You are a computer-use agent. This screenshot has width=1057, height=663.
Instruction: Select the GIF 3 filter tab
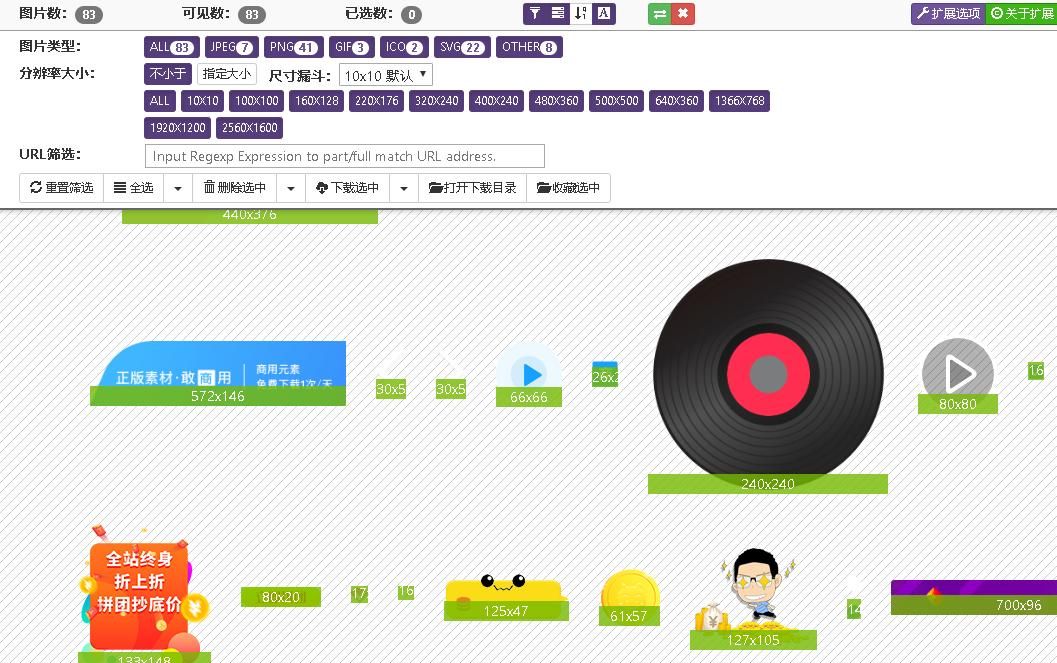pyautogui.click(x=351, y=46)
